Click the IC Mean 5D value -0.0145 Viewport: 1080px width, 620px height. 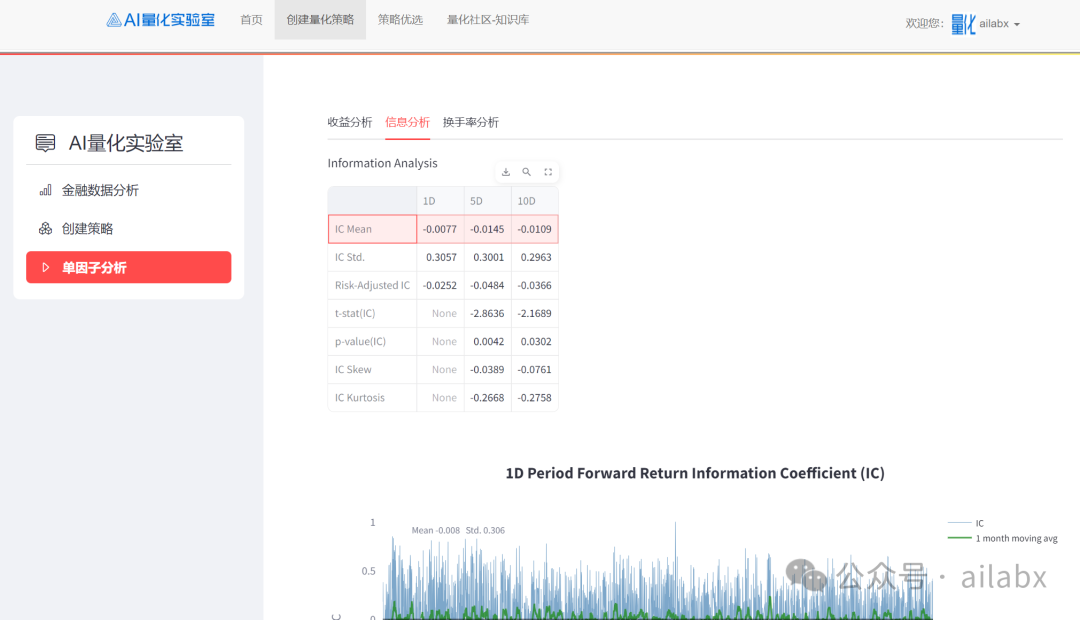click(488, 229)
